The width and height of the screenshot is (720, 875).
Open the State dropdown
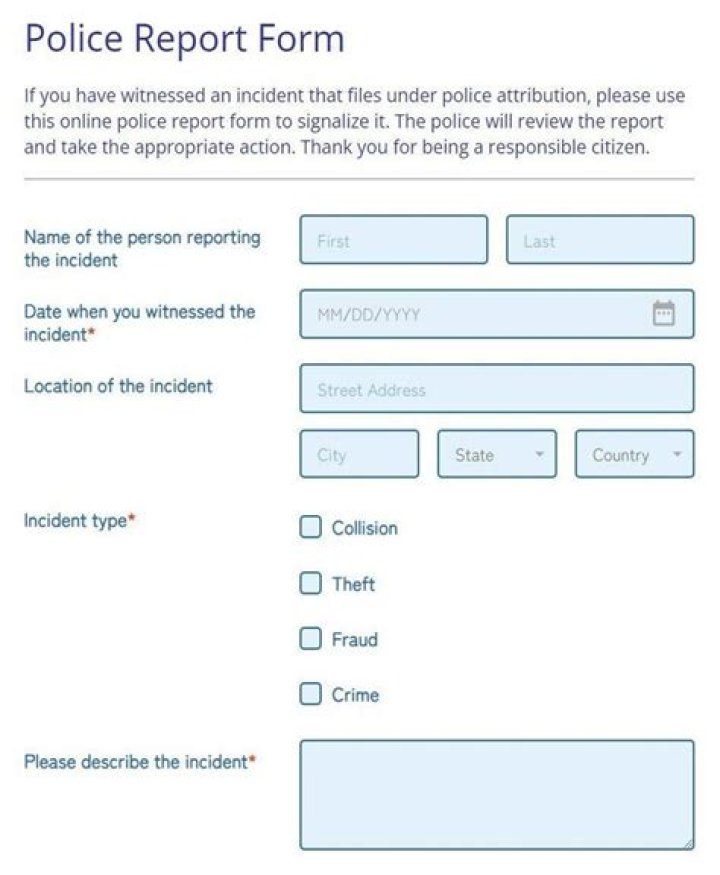click(x=496, y=455)
